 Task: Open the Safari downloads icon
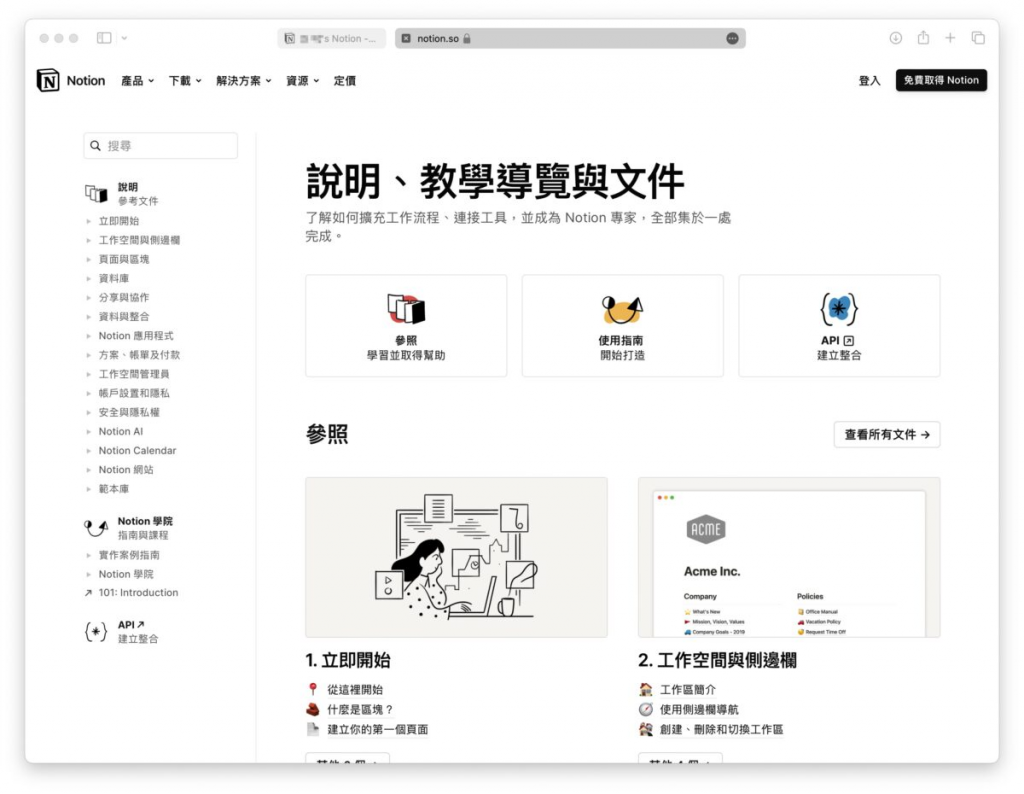896,38
